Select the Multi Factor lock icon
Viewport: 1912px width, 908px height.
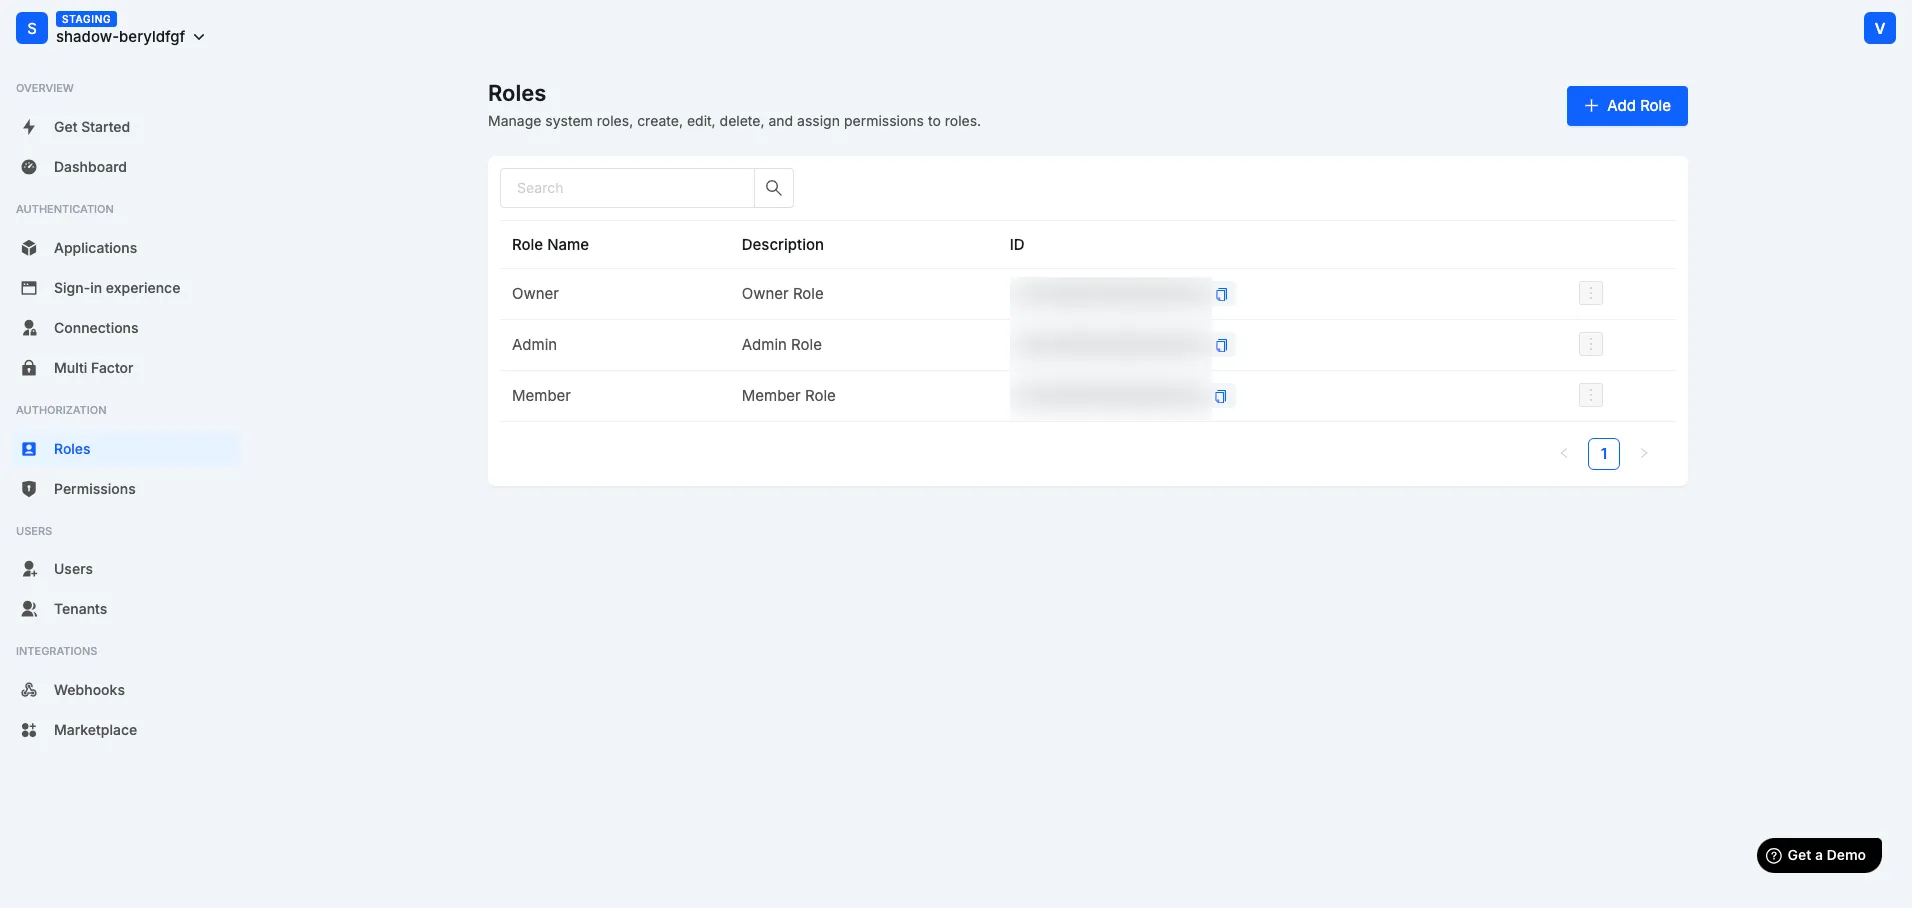[x=29, y=368]
